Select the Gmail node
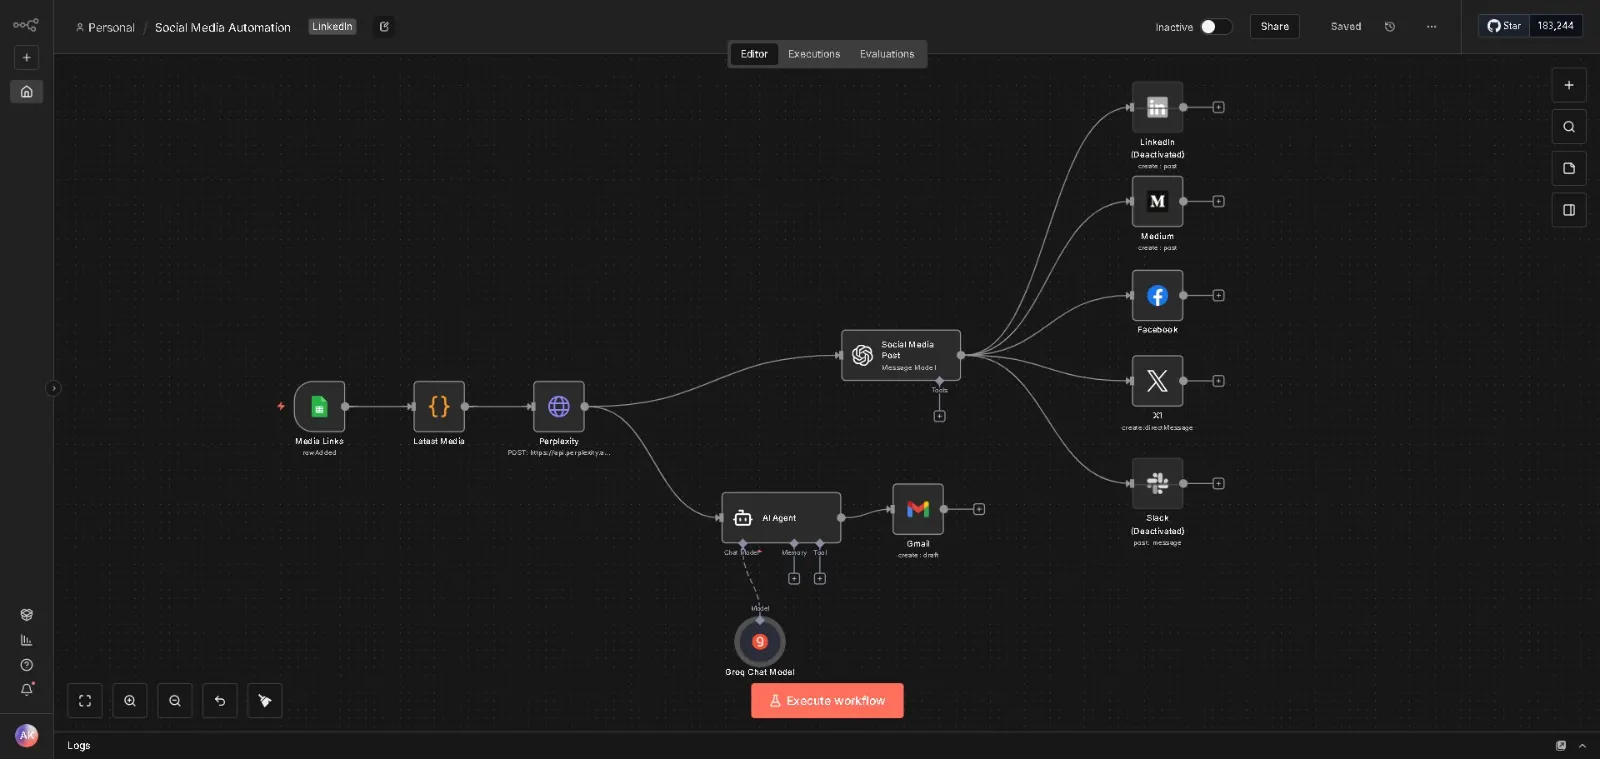1600x759 pixels. [x=918, y=509]
